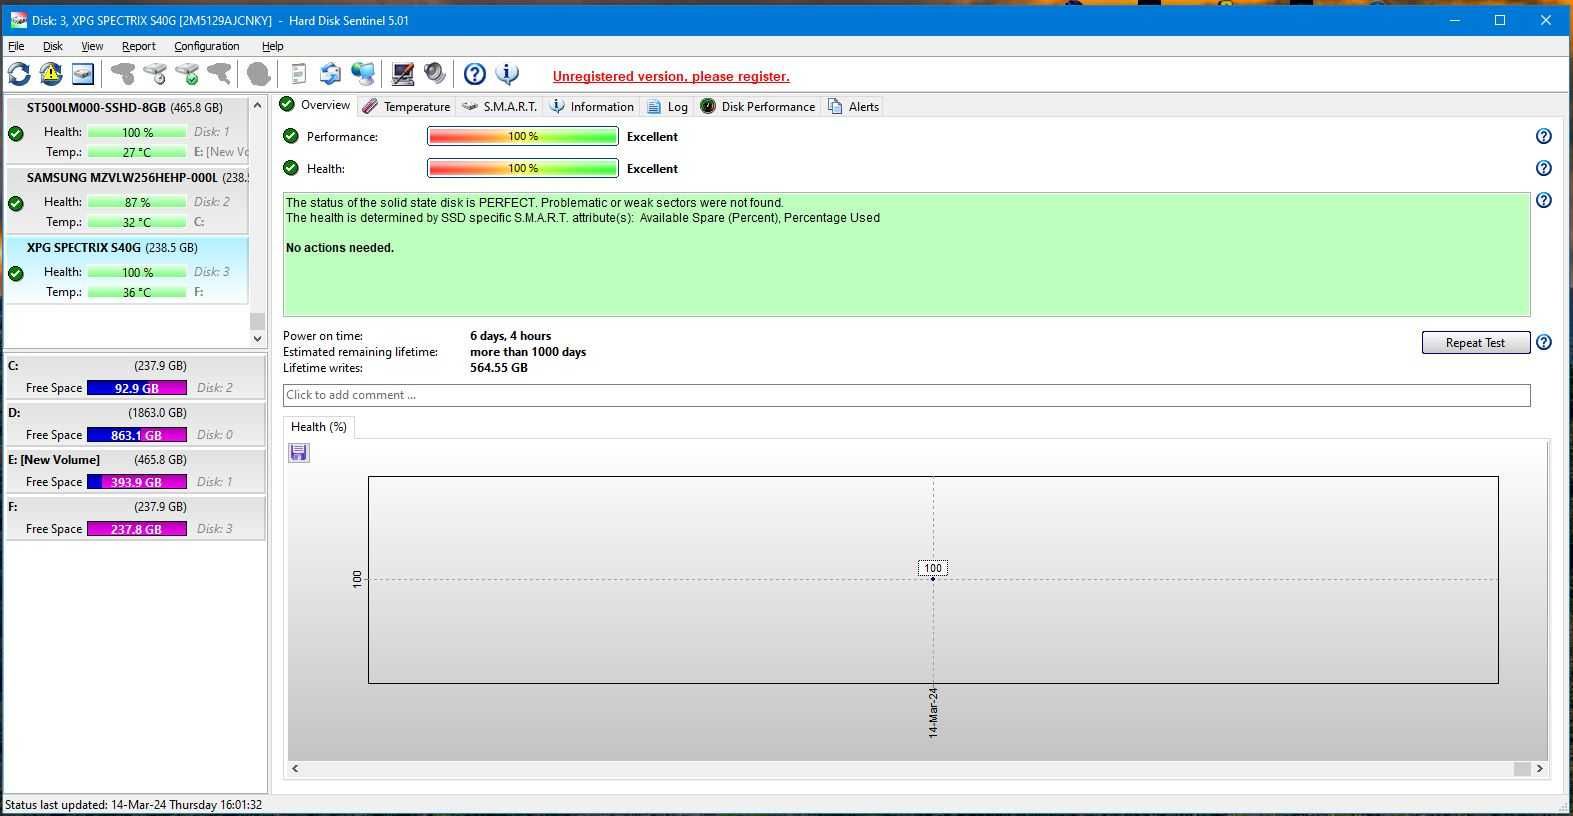1573x816 pixels.
Task: Click the disk with clock toolbar icon
Action: pos(155,74)
